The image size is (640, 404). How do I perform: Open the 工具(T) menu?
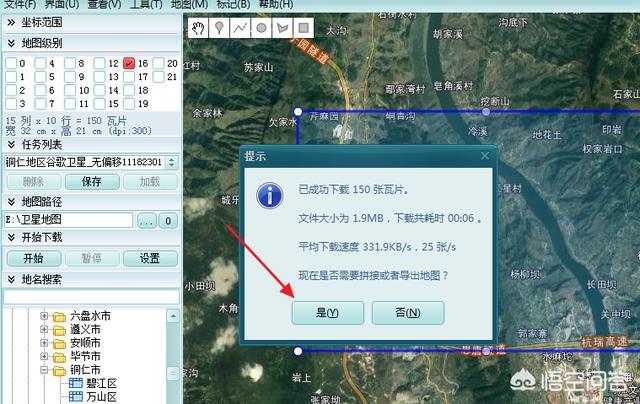point(146,4)
